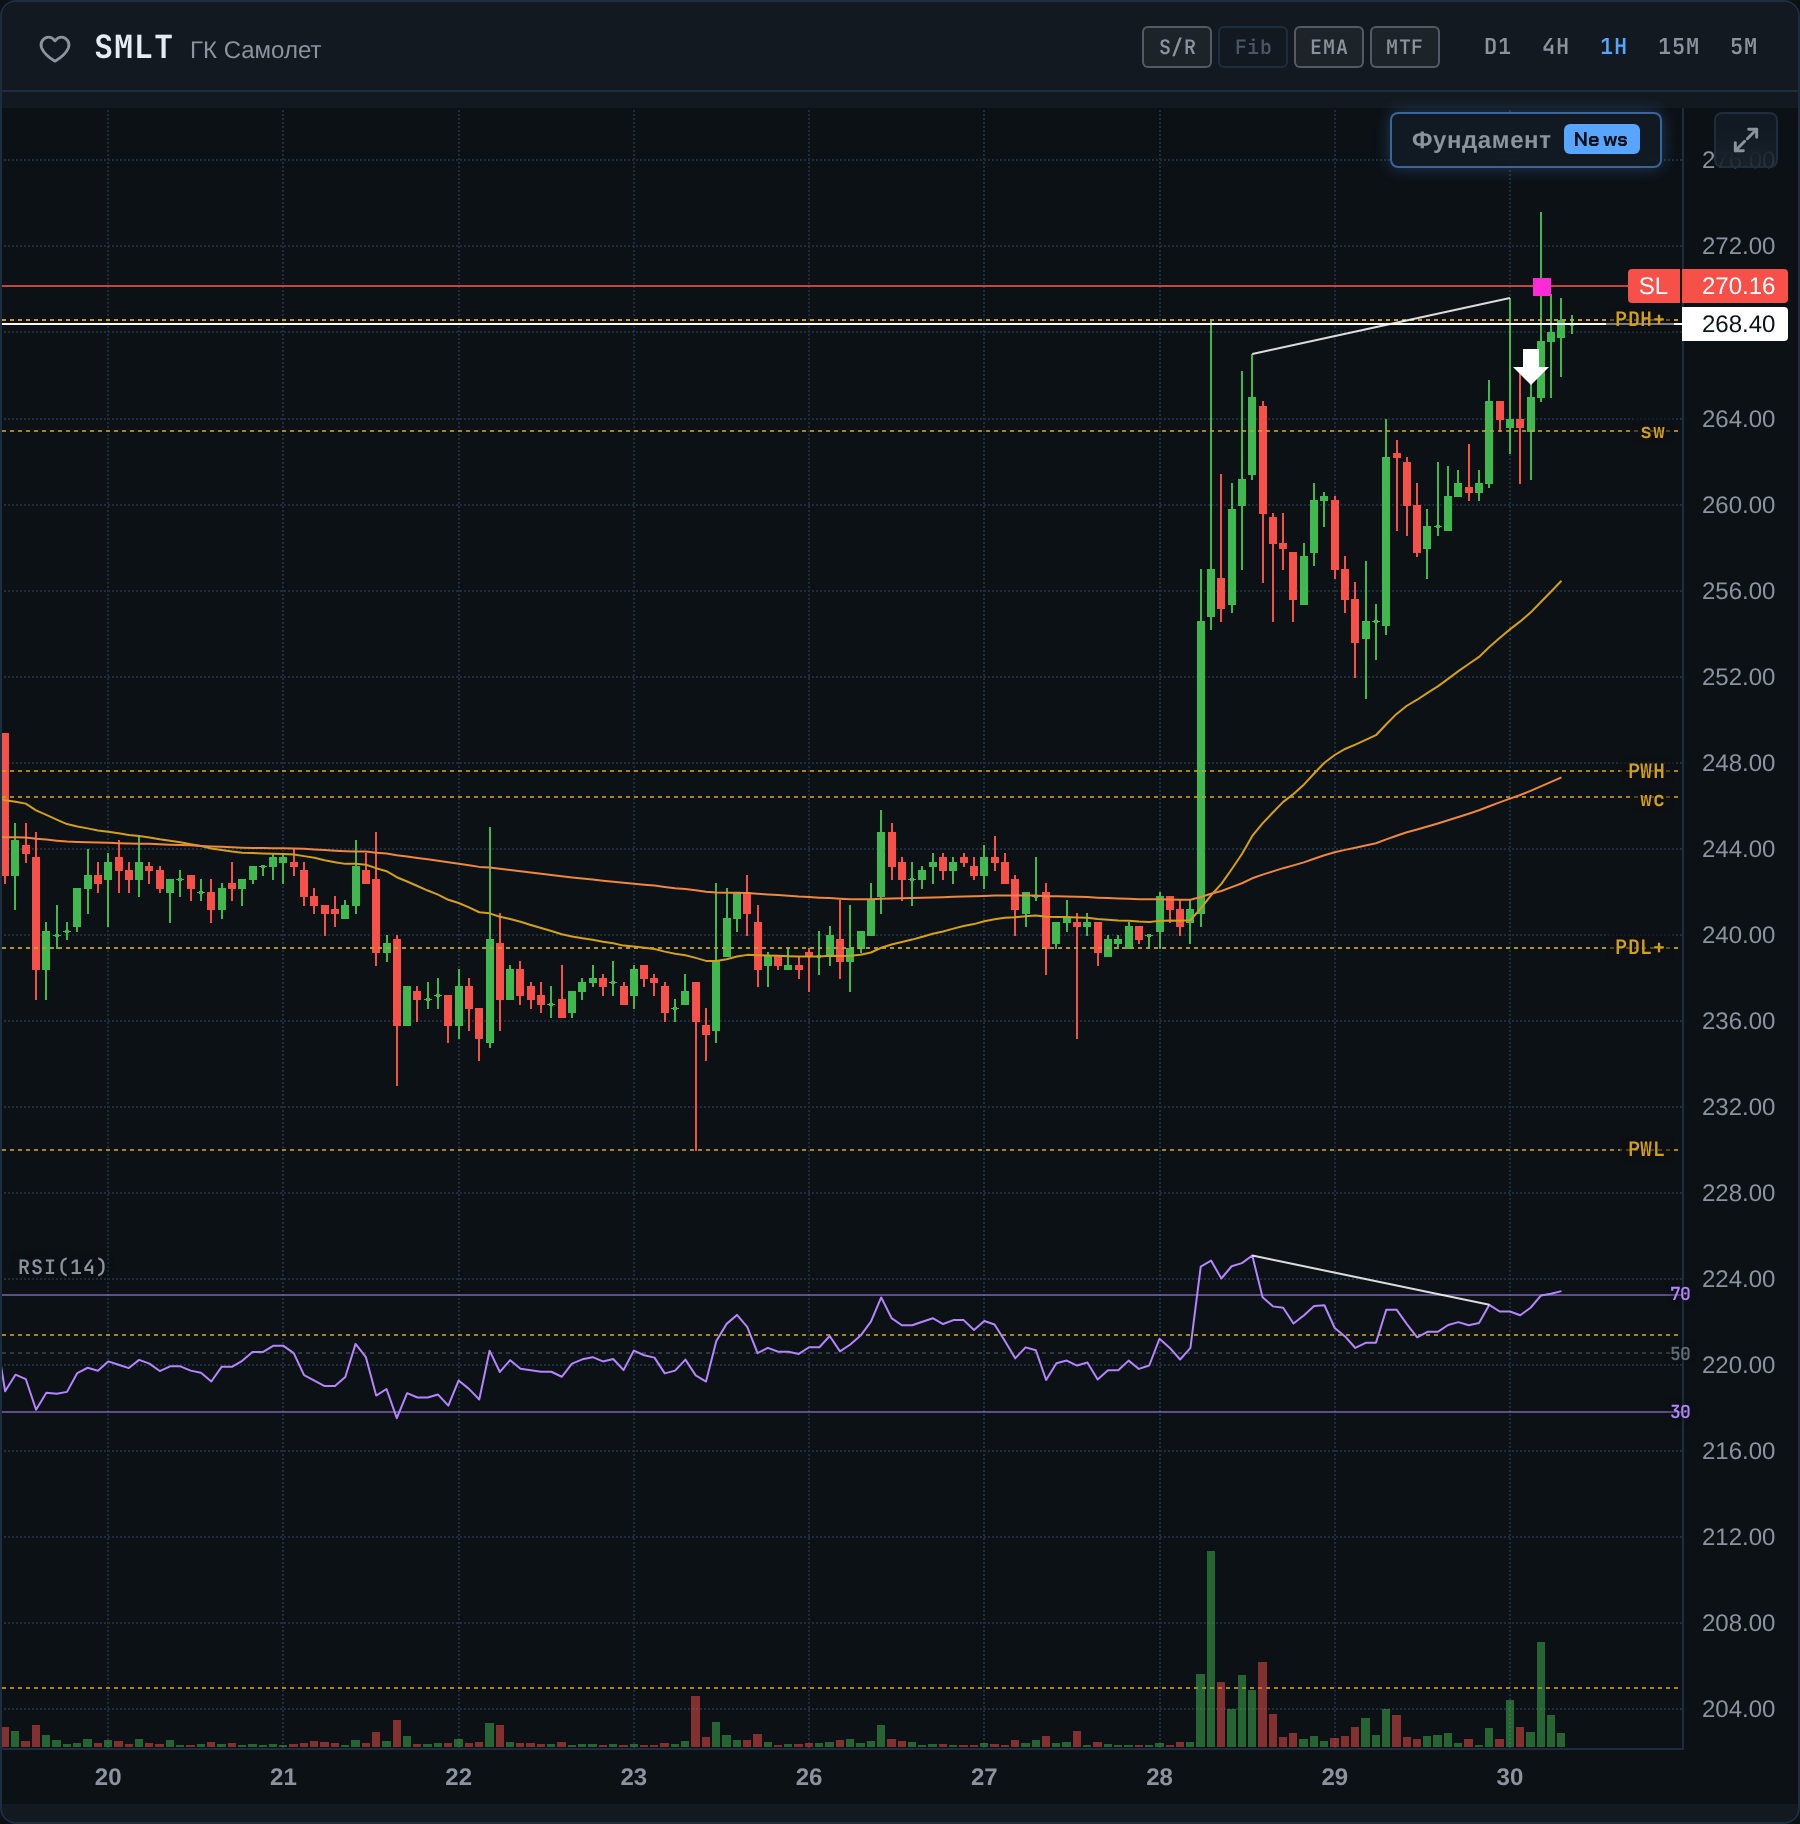Click the RSI 30 level label
The width and height of the screenshot is (1800, 1824).
[1680, 1412]
